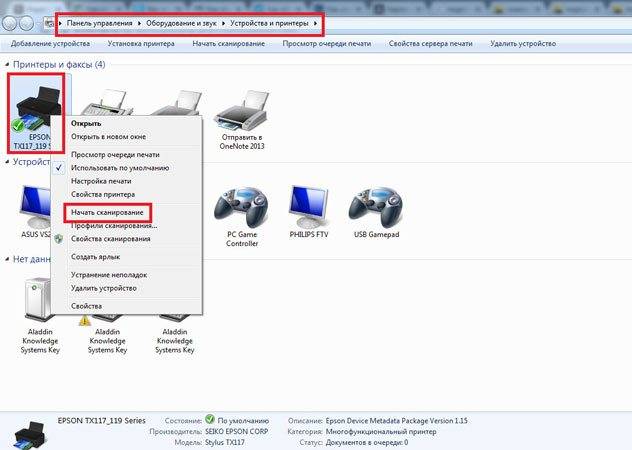Select the PC Game Controller device icon
Screen dimensions: 632x450
tap(242, 217)
